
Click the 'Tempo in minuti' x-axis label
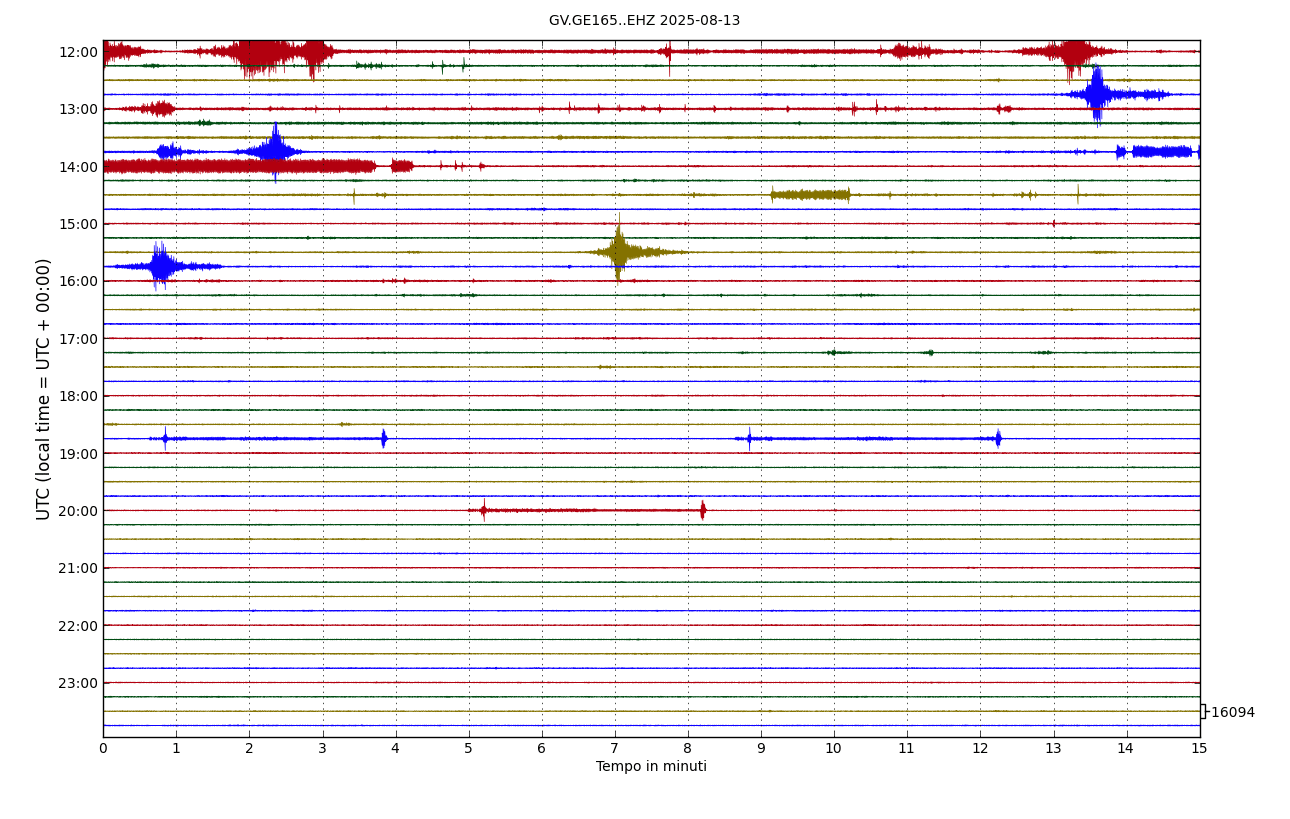(651, 767)
